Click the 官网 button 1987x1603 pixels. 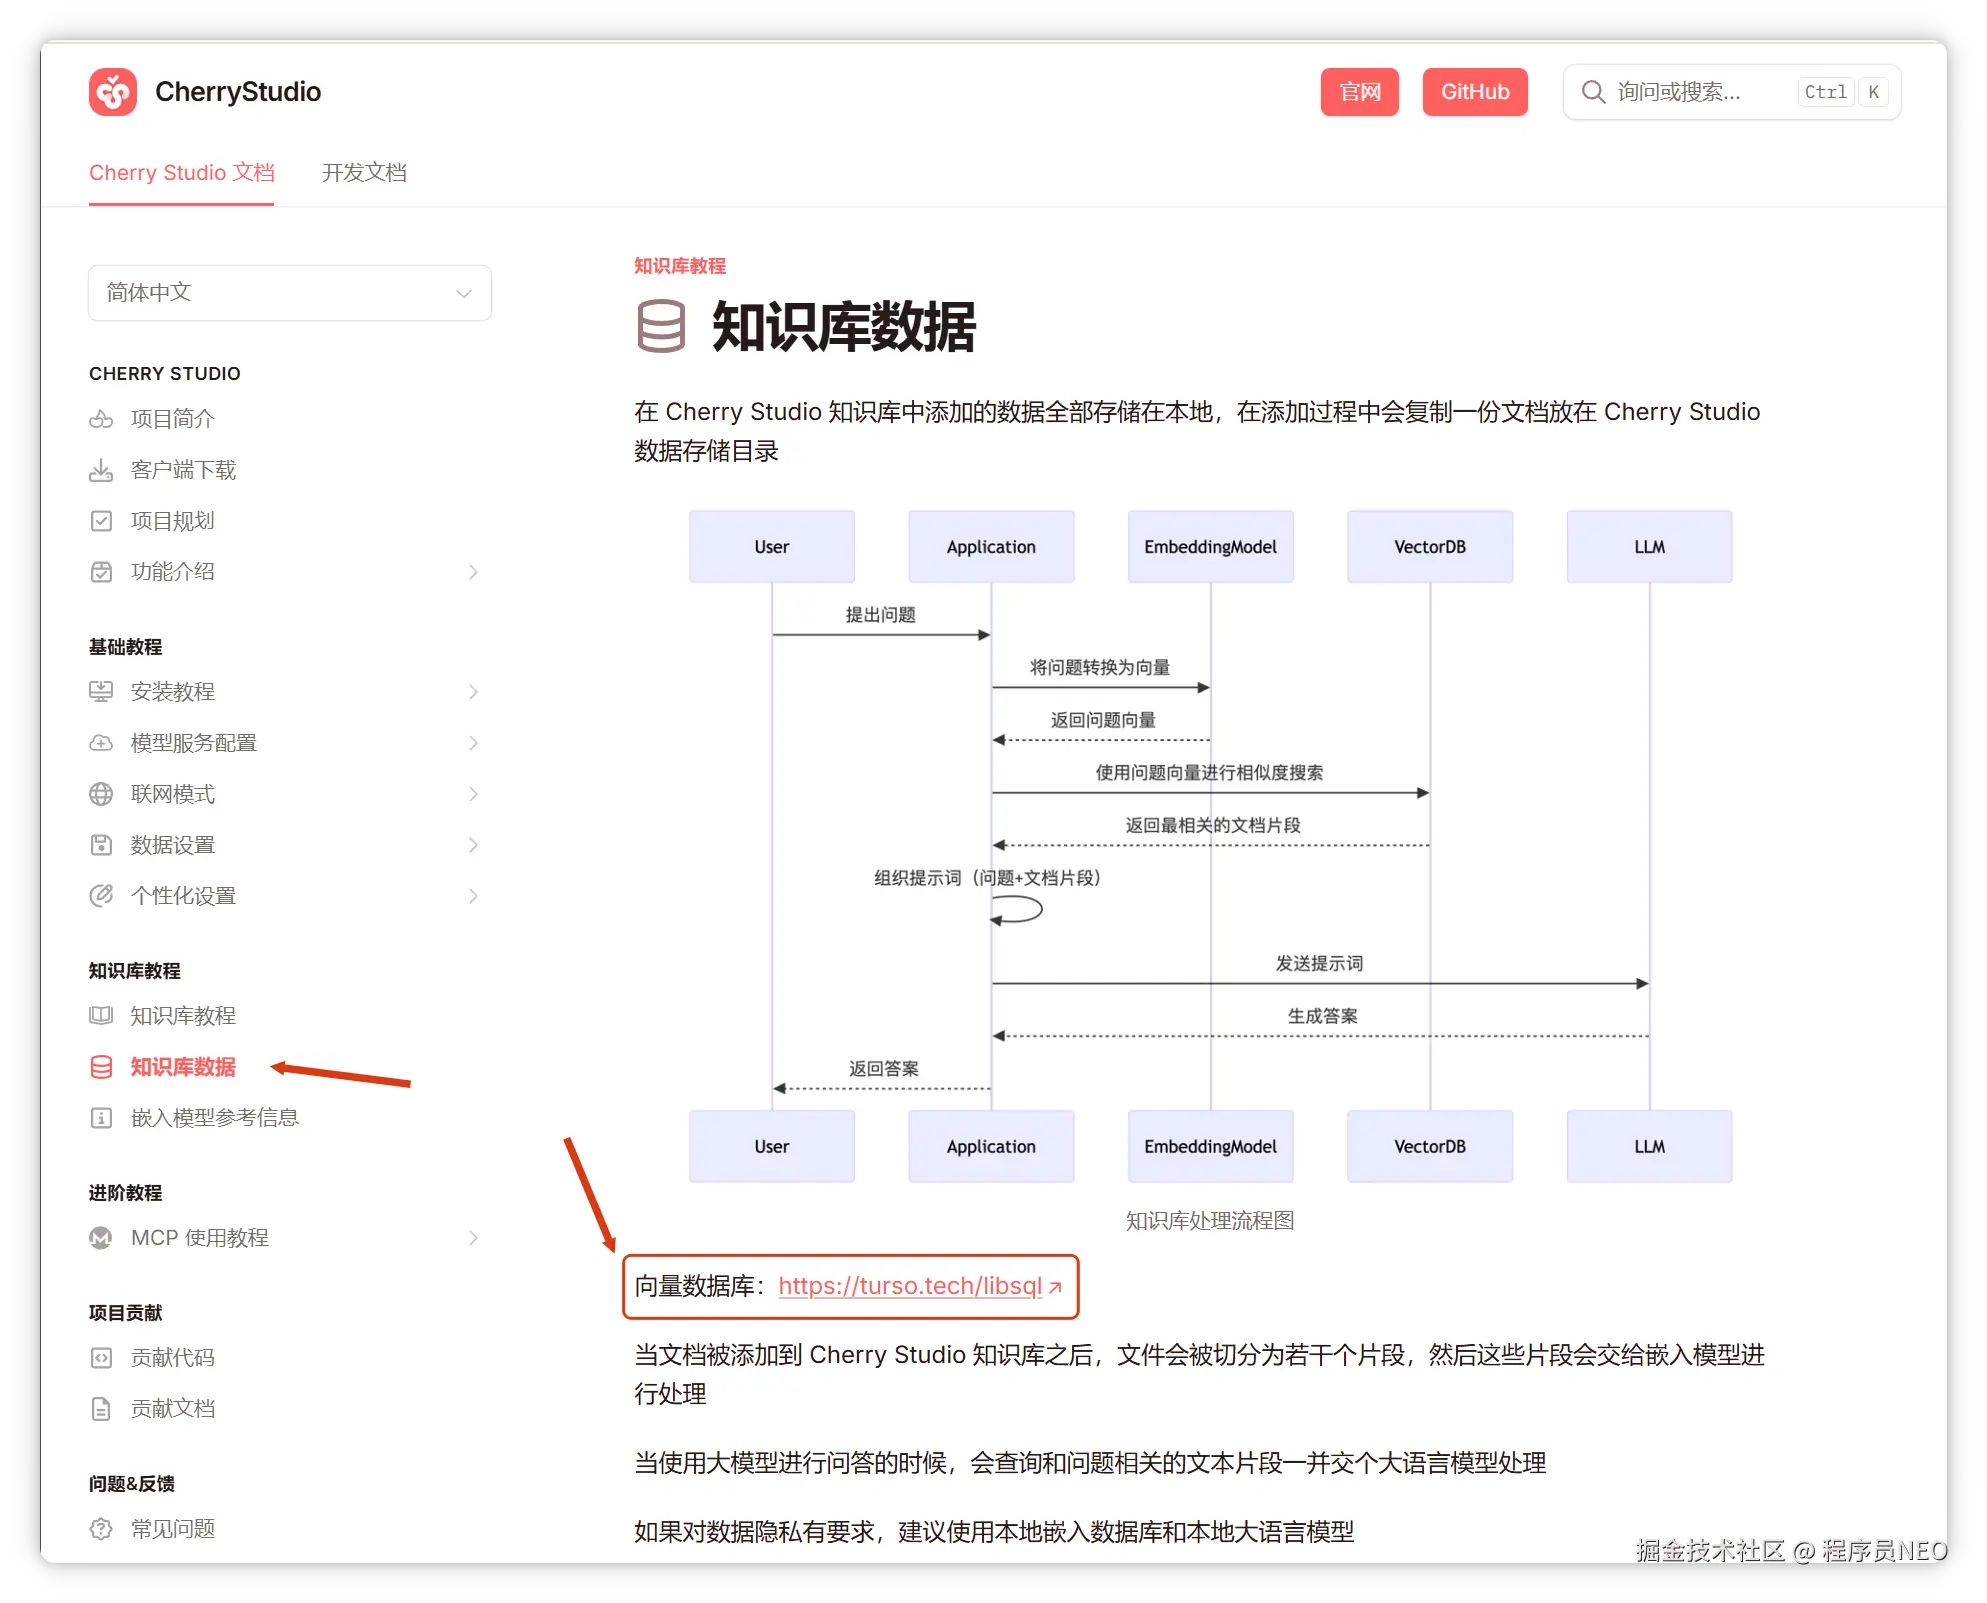point(1359,92)
